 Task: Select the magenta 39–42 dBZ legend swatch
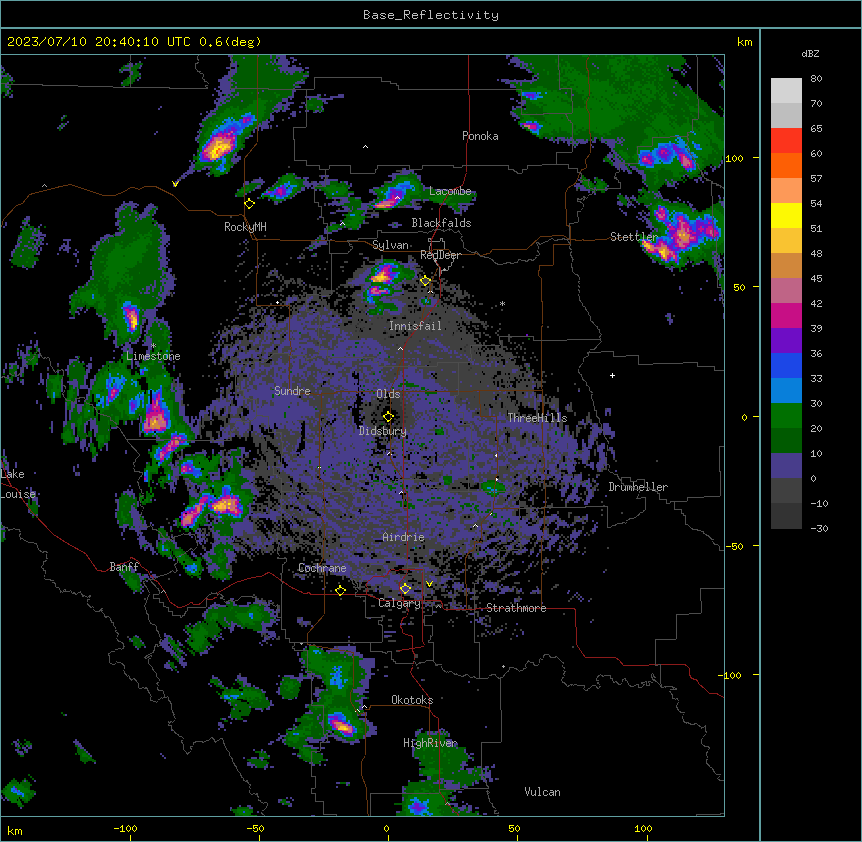tap(786, 315)
